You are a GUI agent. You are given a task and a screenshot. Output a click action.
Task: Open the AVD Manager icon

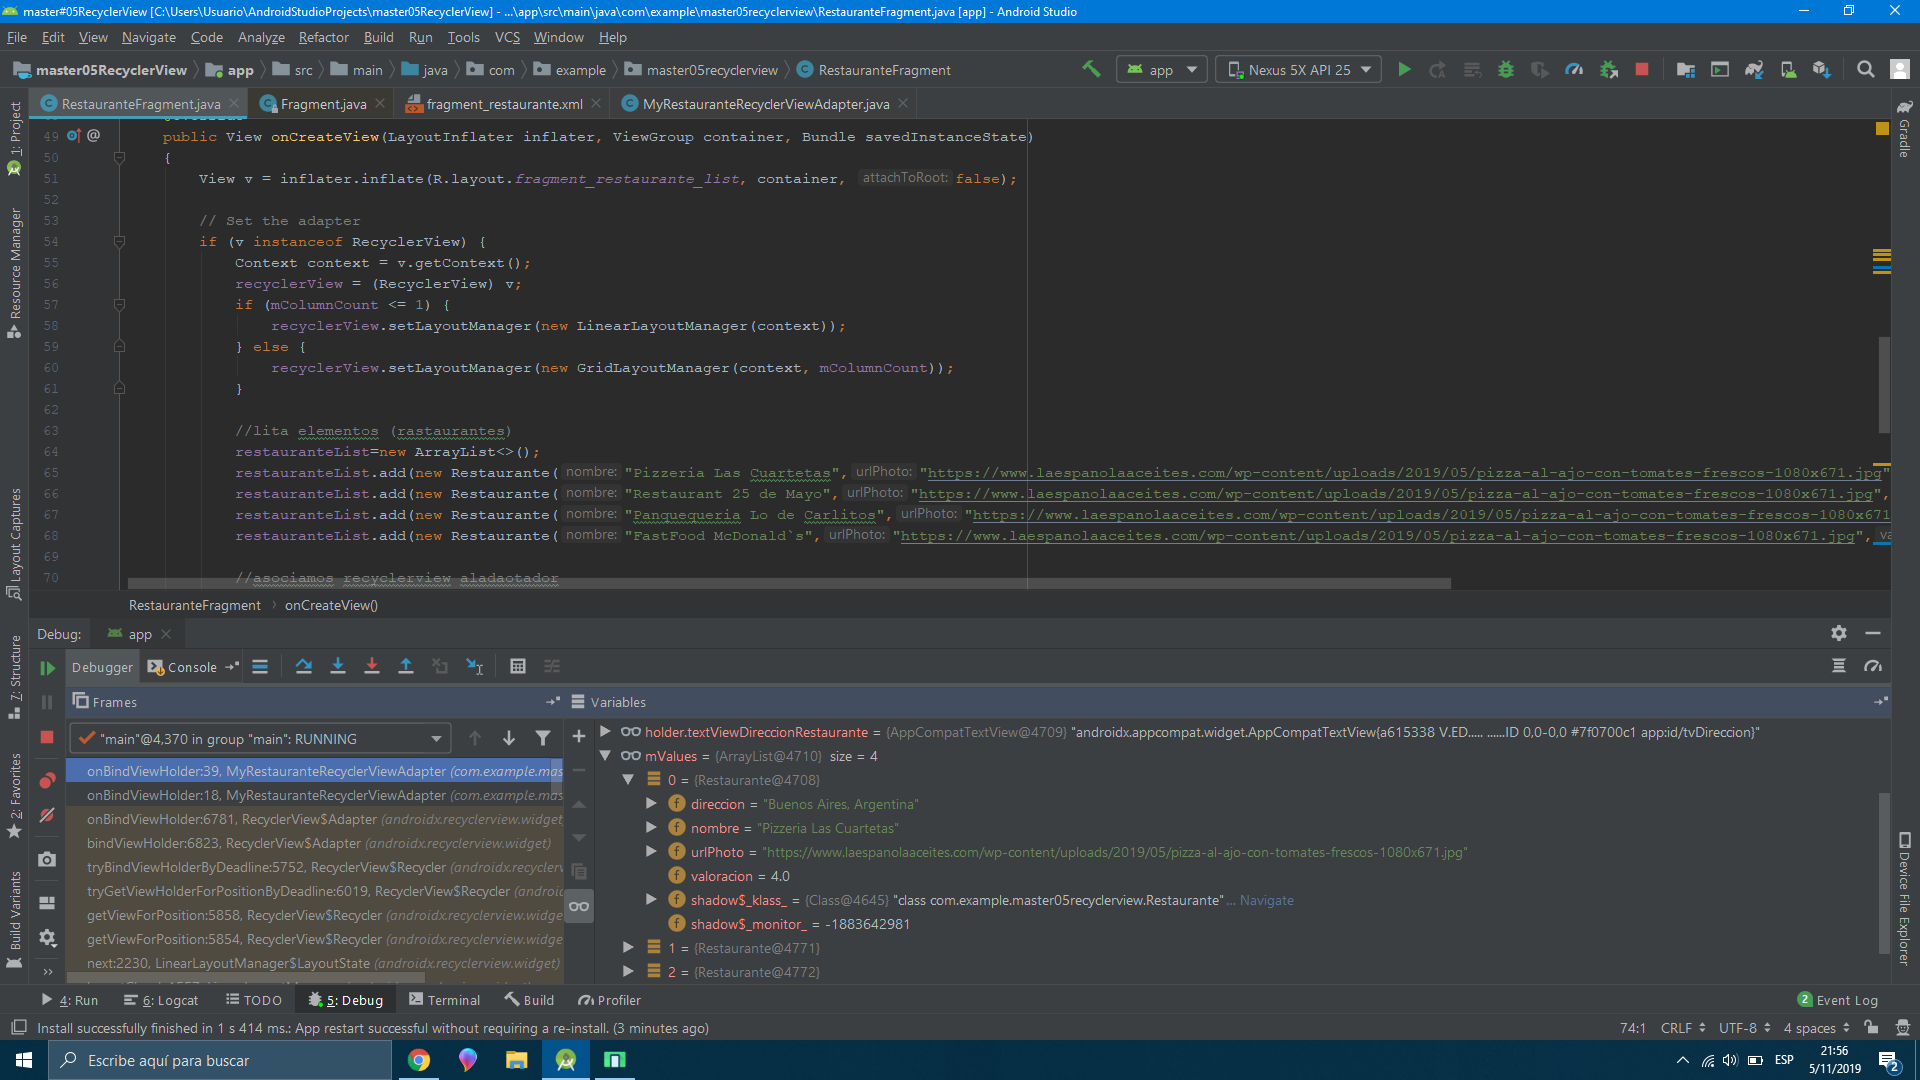[x=1788, y=69]
